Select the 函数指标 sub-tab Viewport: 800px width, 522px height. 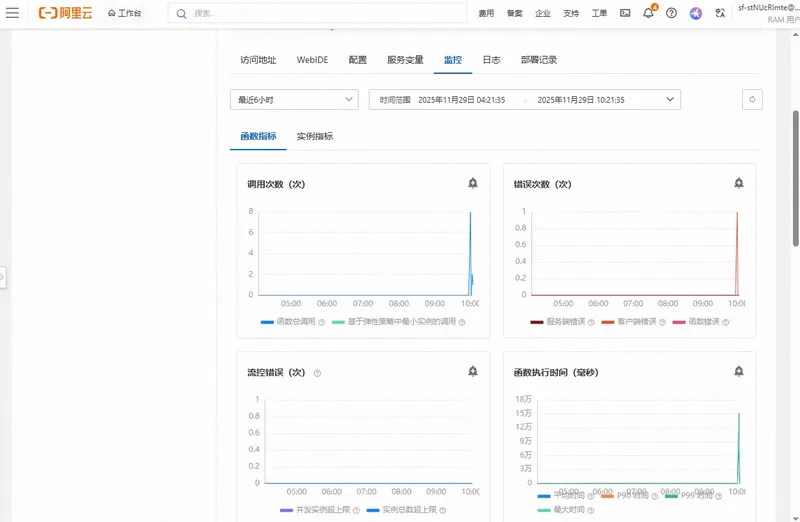point(258,136)
